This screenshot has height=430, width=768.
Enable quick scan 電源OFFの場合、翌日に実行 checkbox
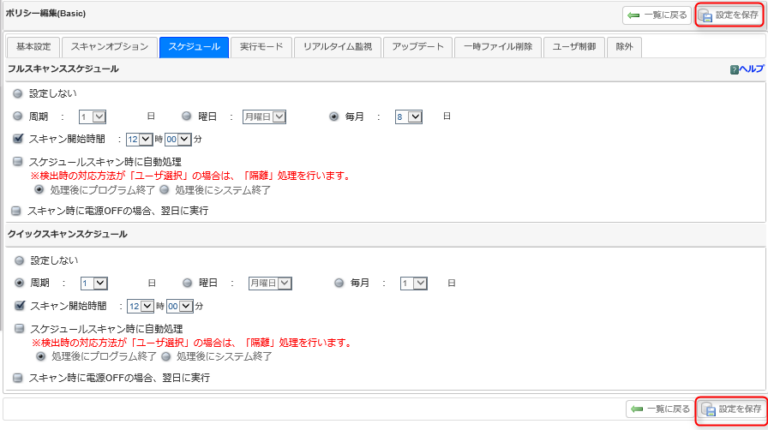coord(18,378)
